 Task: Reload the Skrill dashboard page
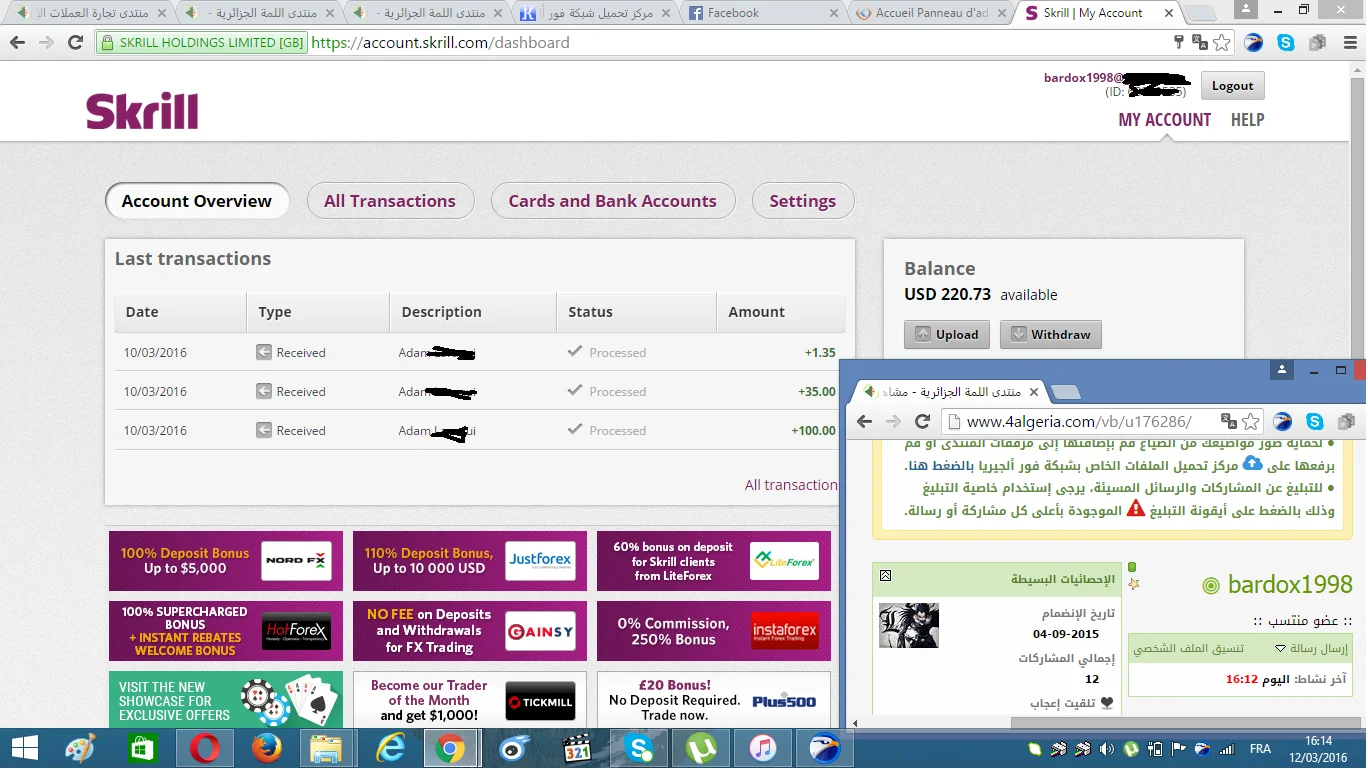75,43
